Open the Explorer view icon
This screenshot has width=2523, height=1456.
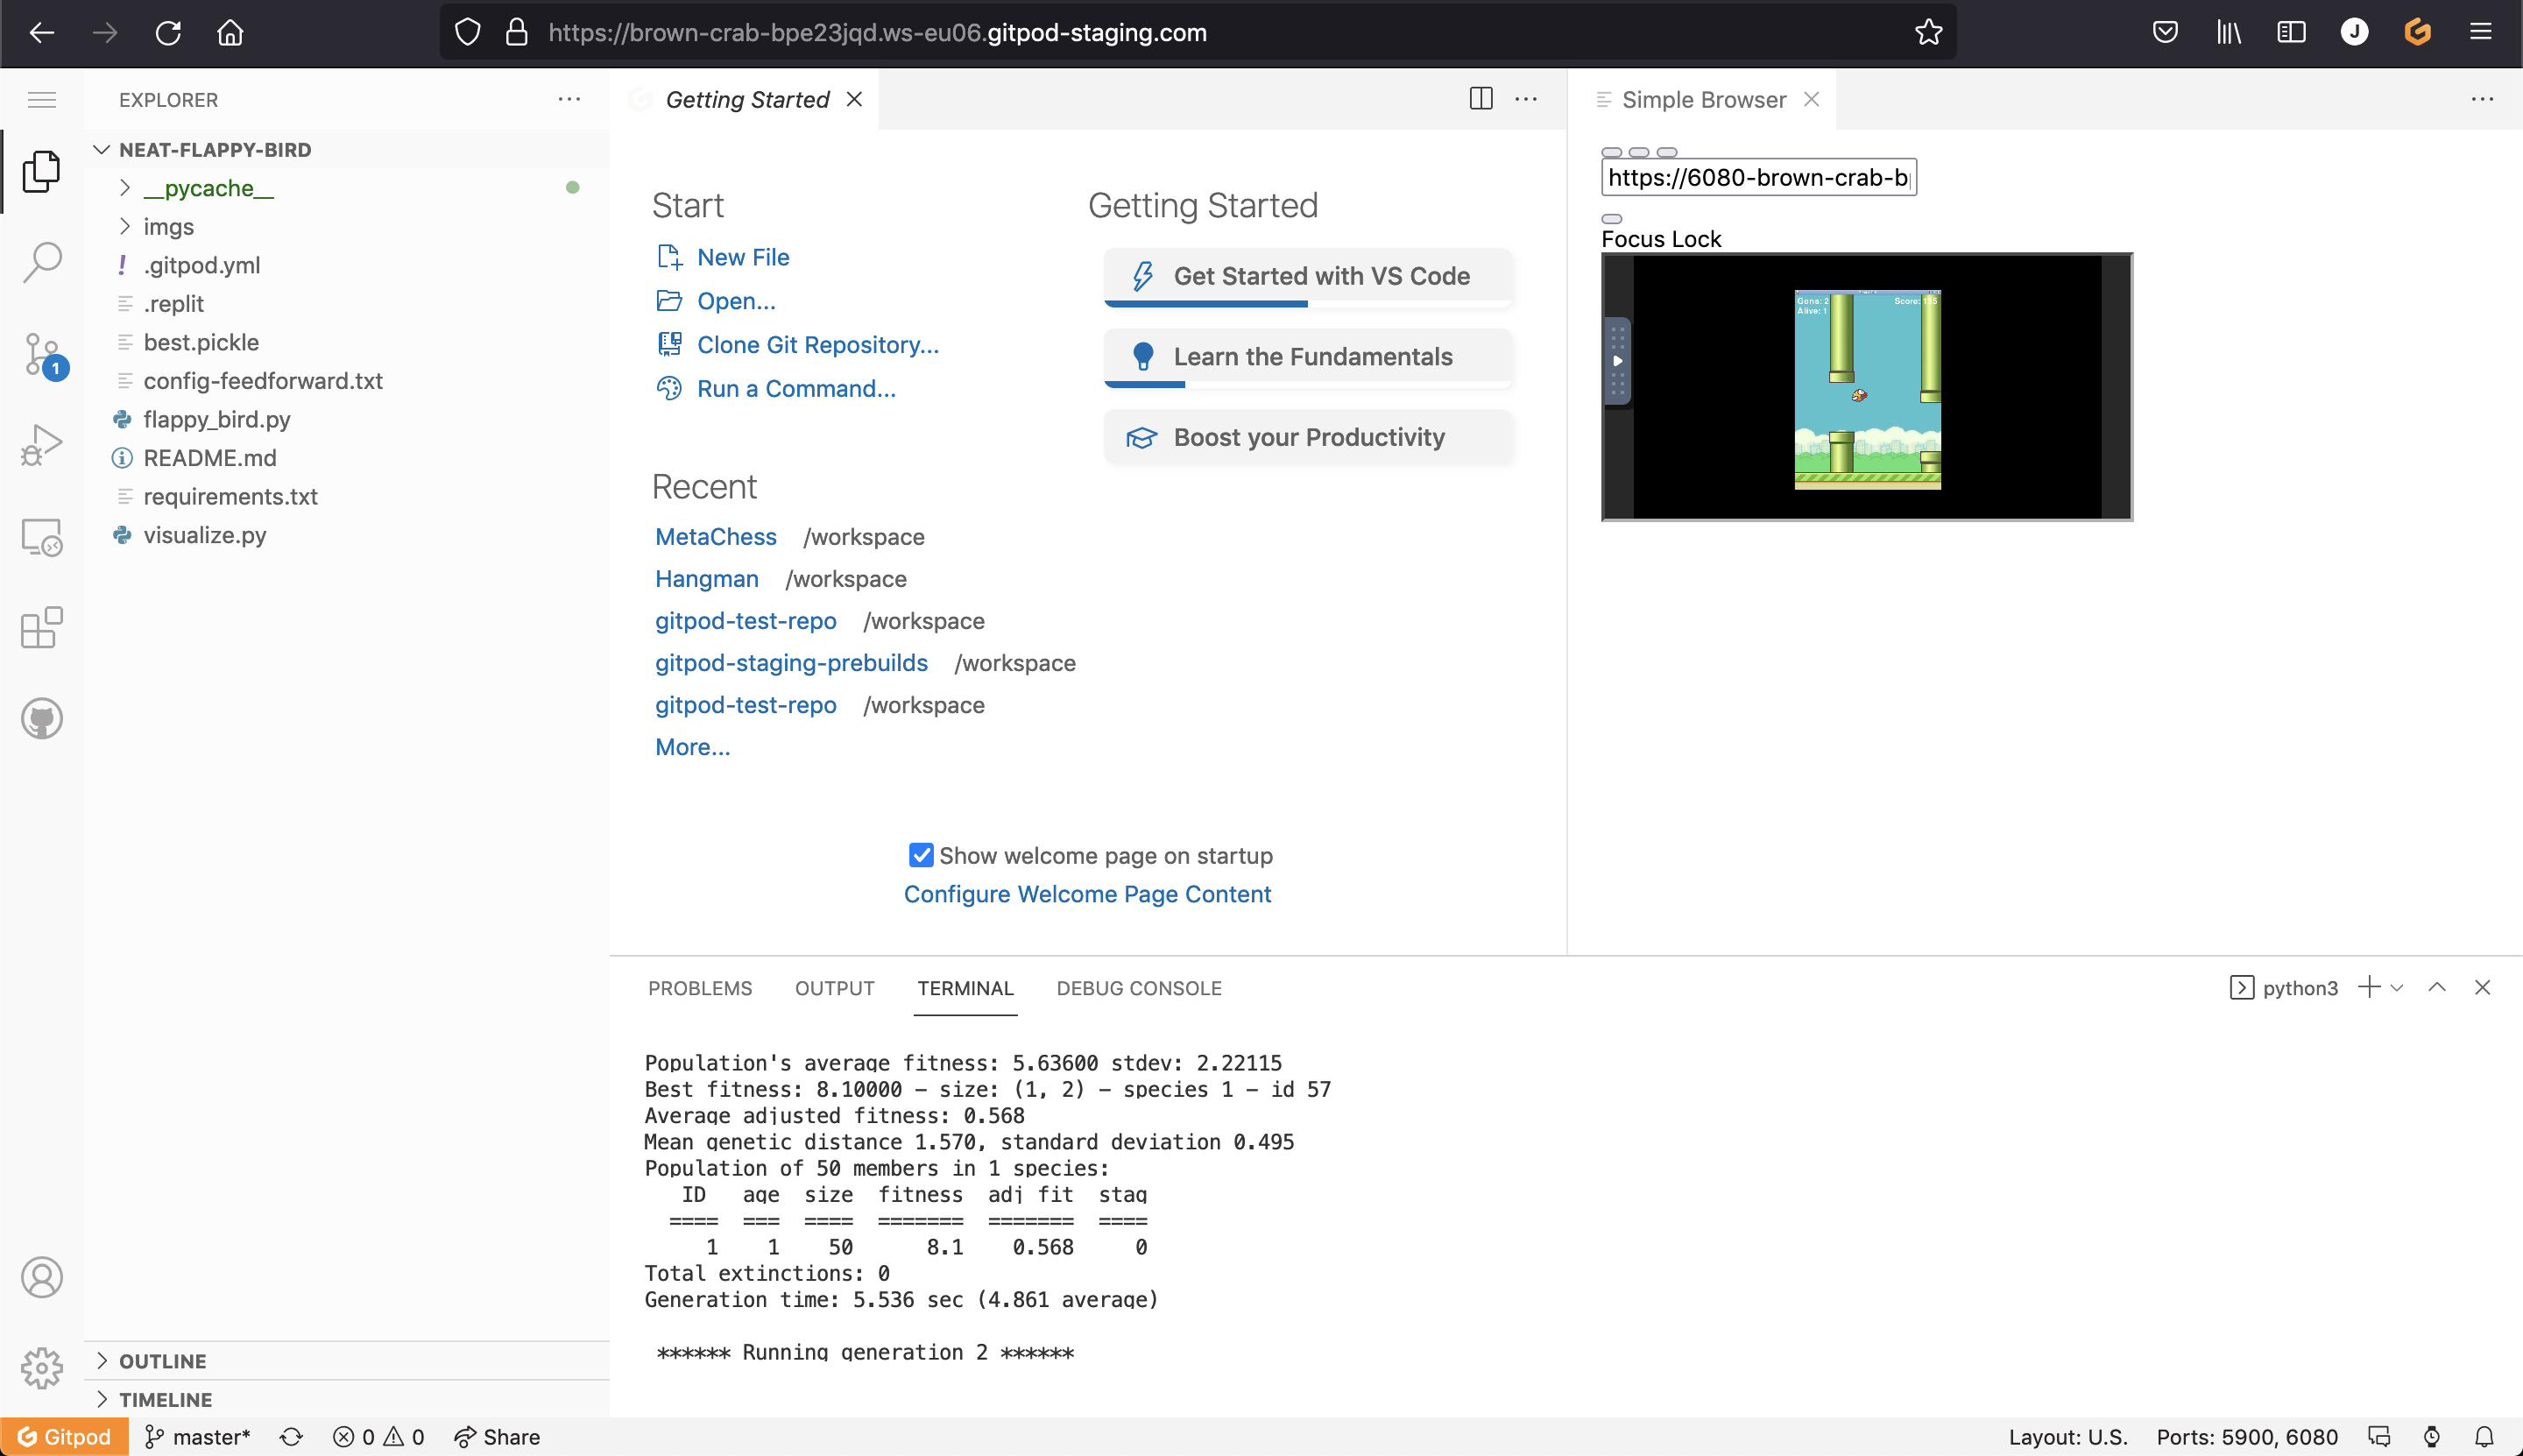41,170
